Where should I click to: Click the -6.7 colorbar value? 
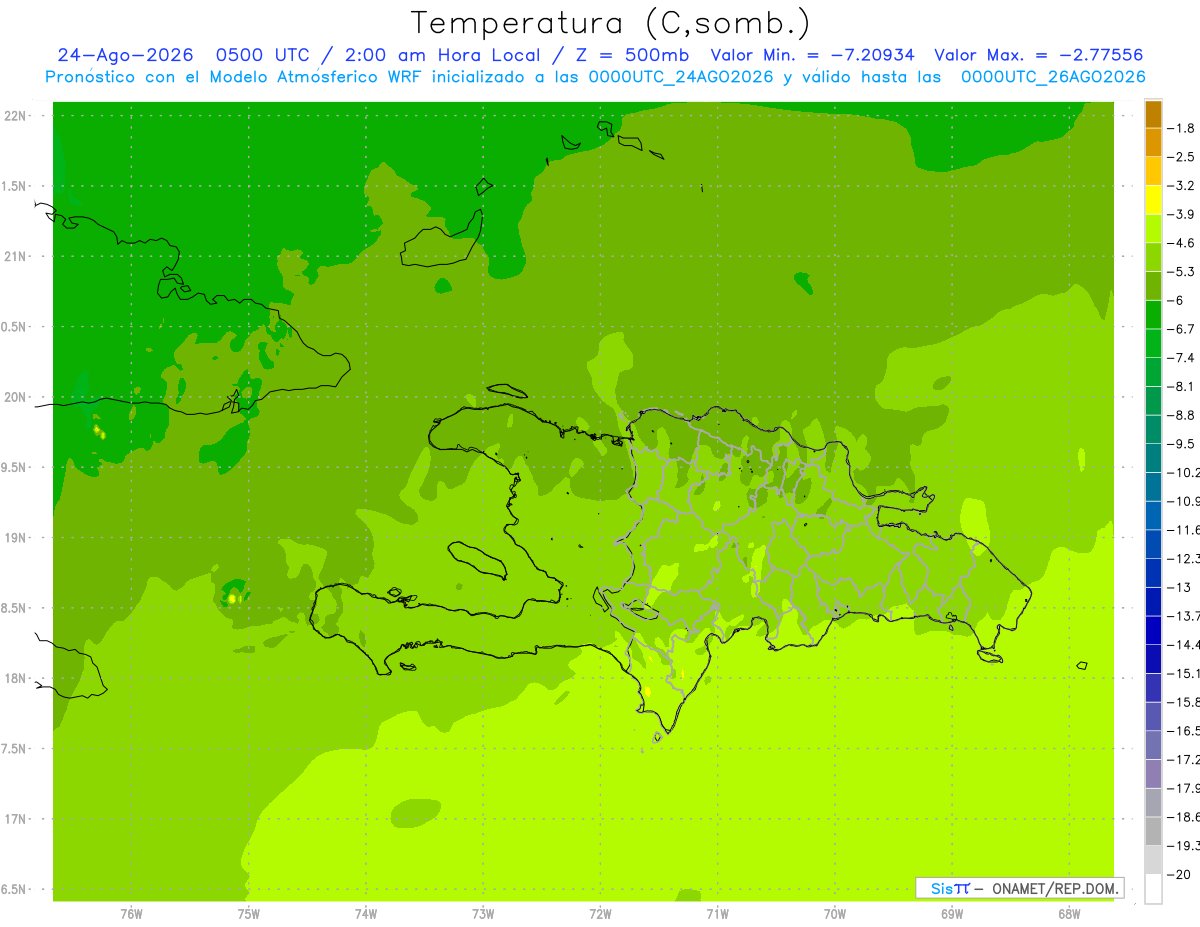tap(1182, 329)
